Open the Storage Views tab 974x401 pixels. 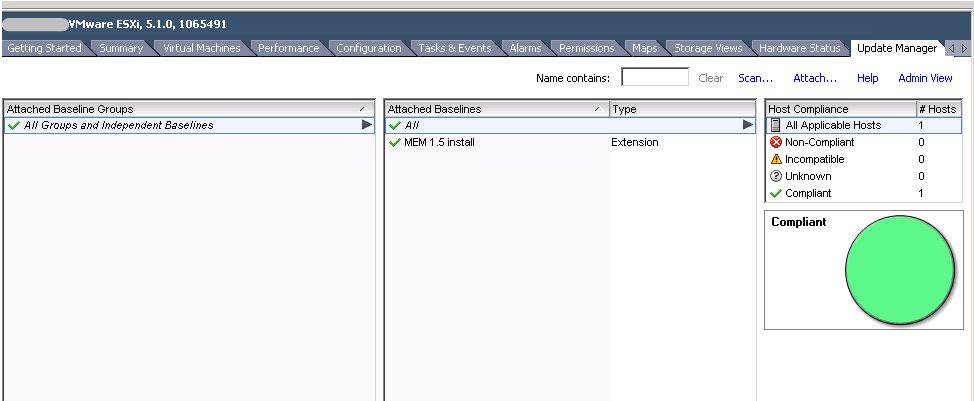coord(708,48)
